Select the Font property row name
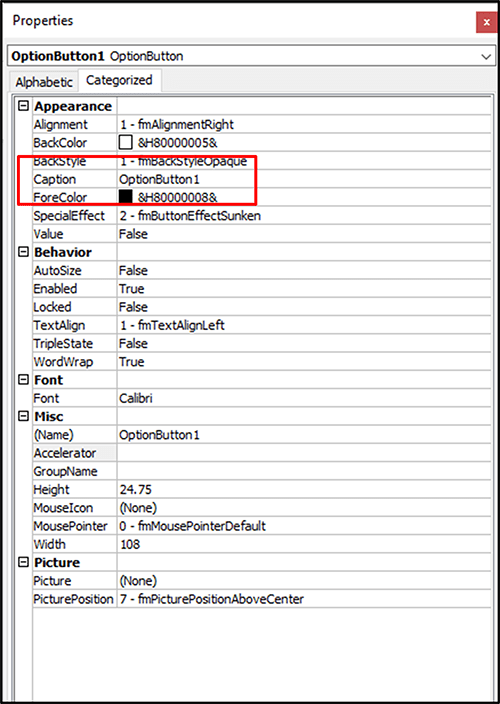 tap(46, 398)
